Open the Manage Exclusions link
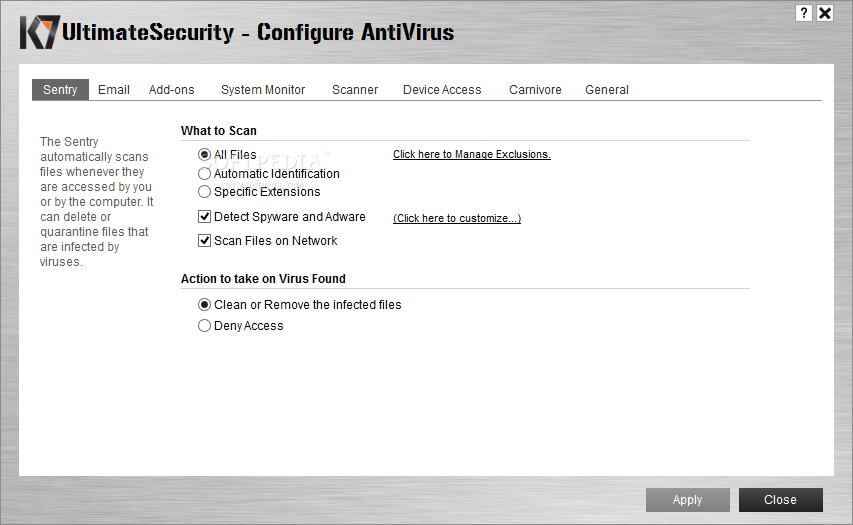 [x=472, y=155]
